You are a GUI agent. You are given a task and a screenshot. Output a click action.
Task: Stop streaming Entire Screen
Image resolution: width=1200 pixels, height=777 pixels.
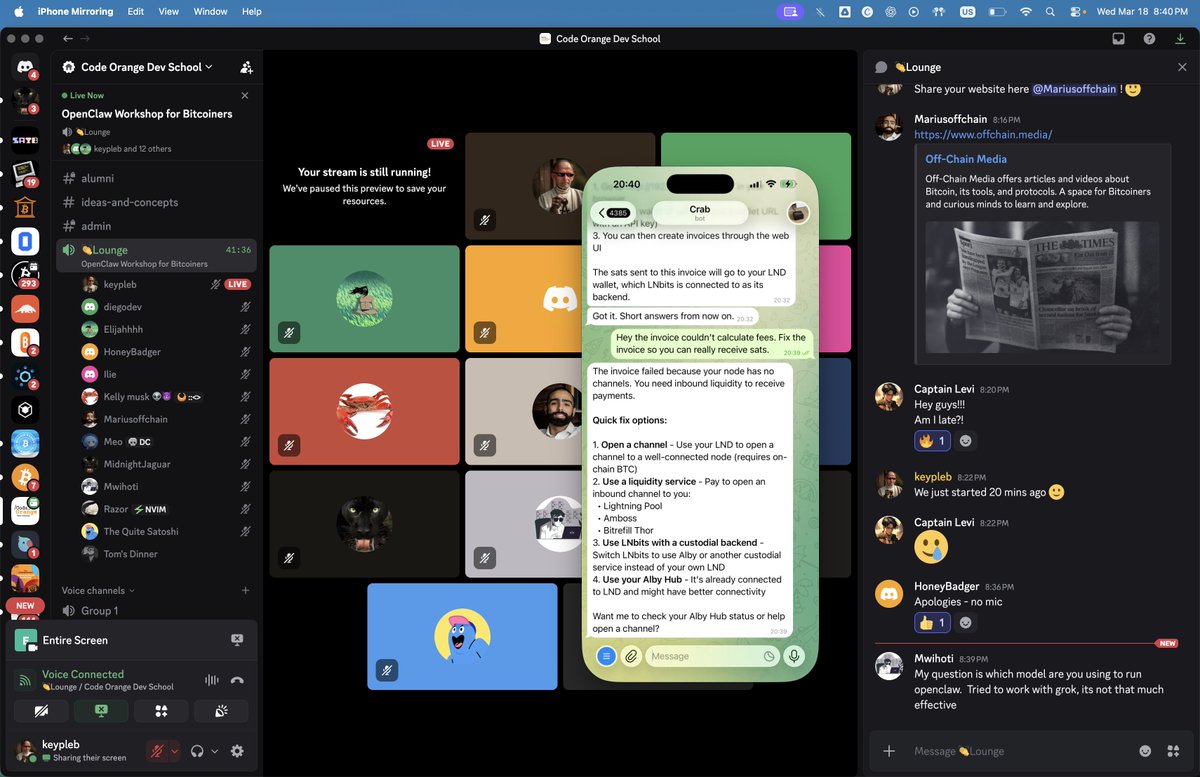point(236,639)
